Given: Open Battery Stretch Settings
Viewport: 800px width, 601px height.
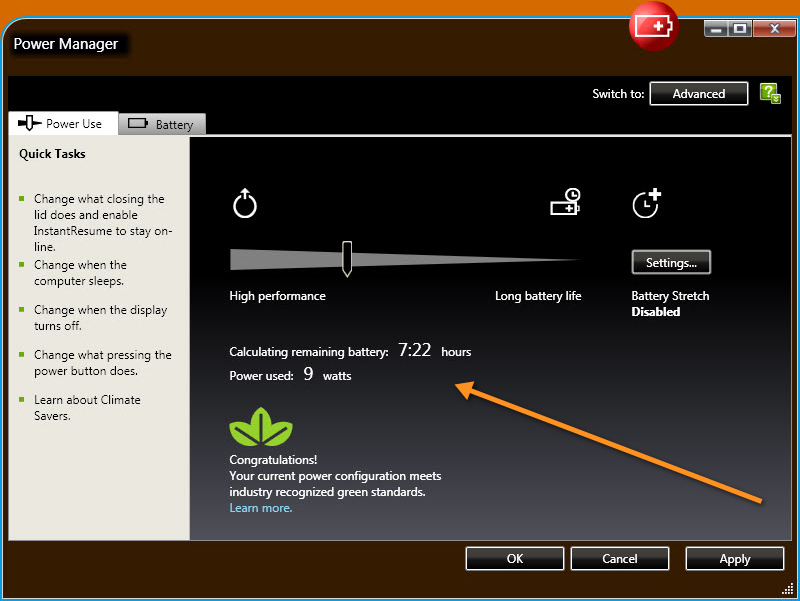Looking at the screenshot, I should 671,262.
